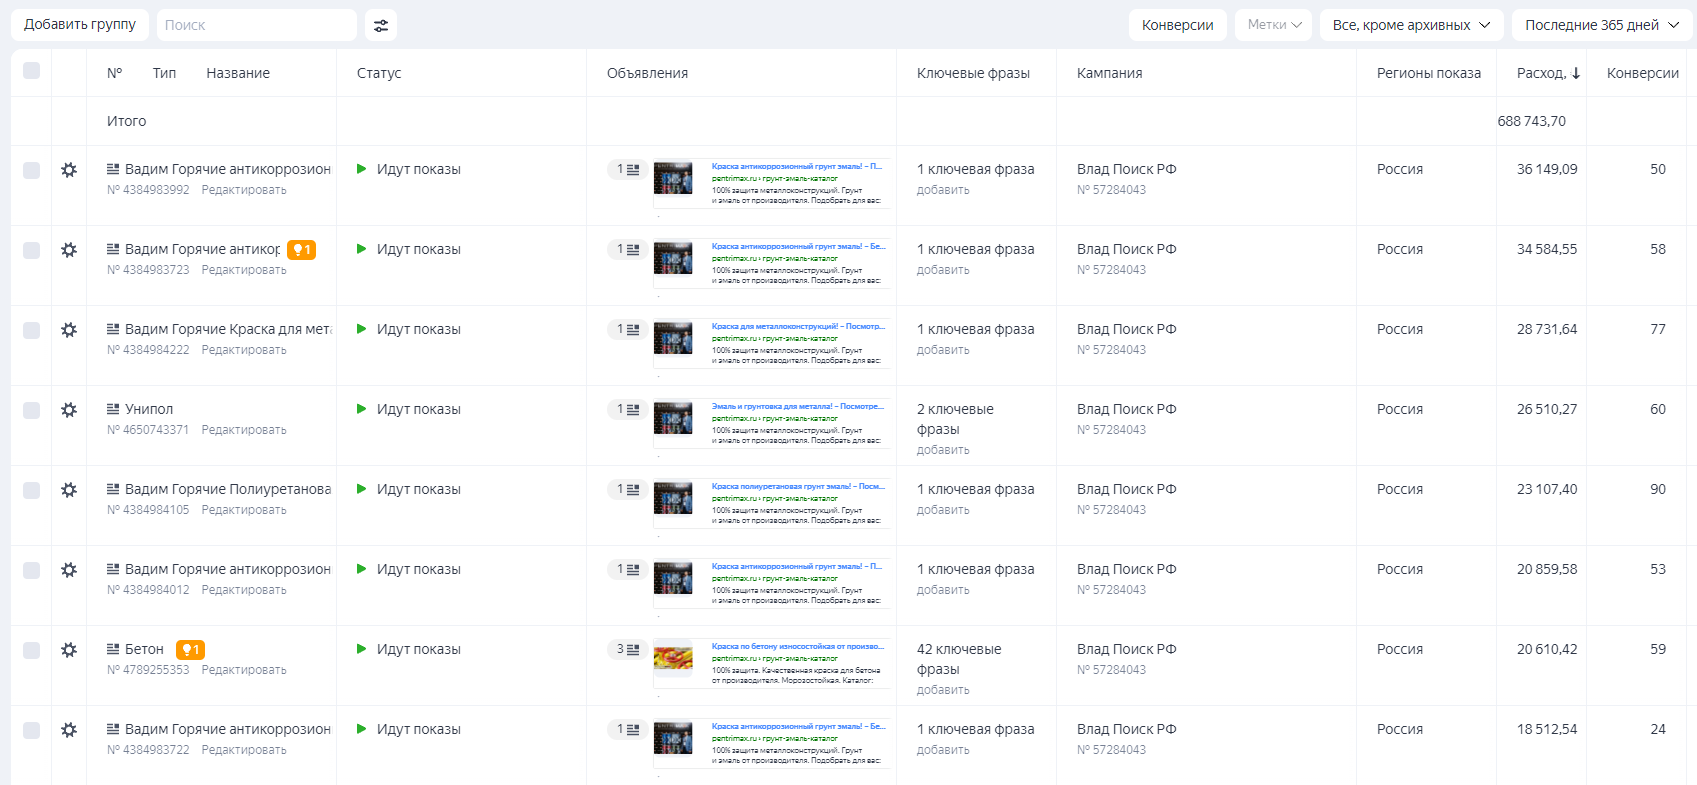
Task: Expand the Метки dropdown
Action: (1274, 25)
